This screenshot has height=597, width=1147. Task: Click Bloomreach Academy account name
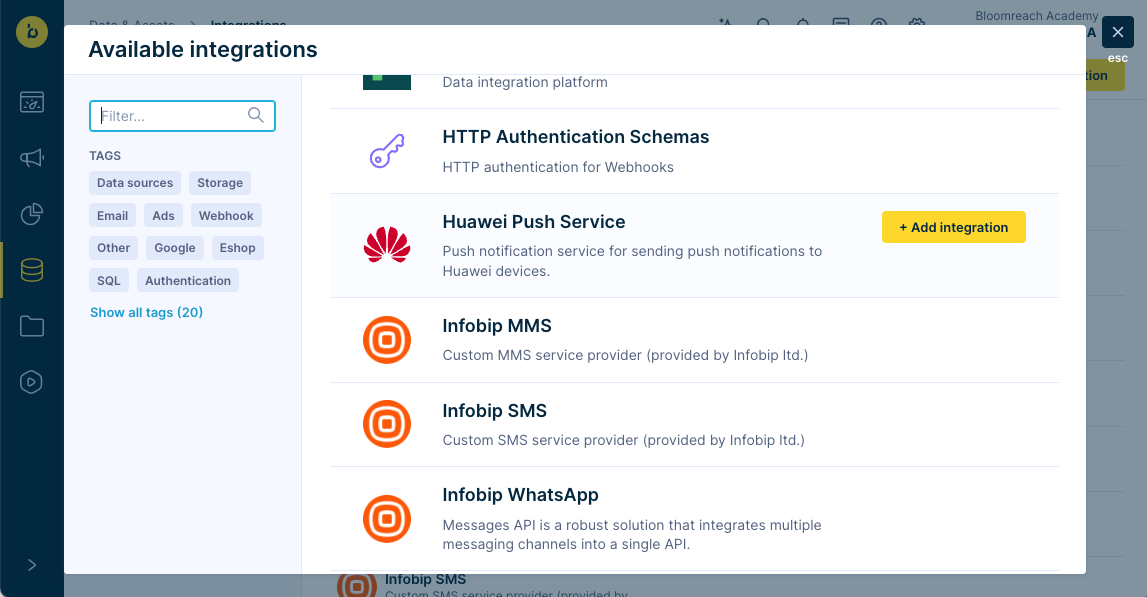[1037, 16]
